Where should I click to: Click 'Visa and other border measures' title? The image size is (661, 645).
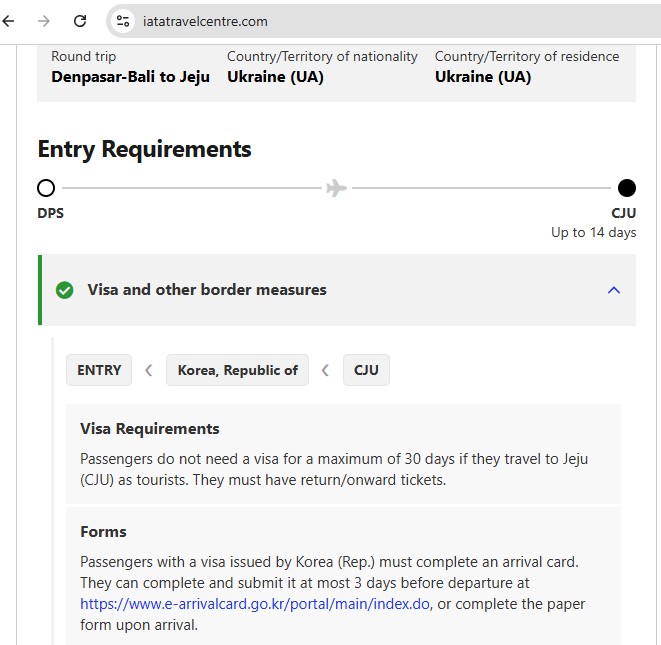[207, 290]
